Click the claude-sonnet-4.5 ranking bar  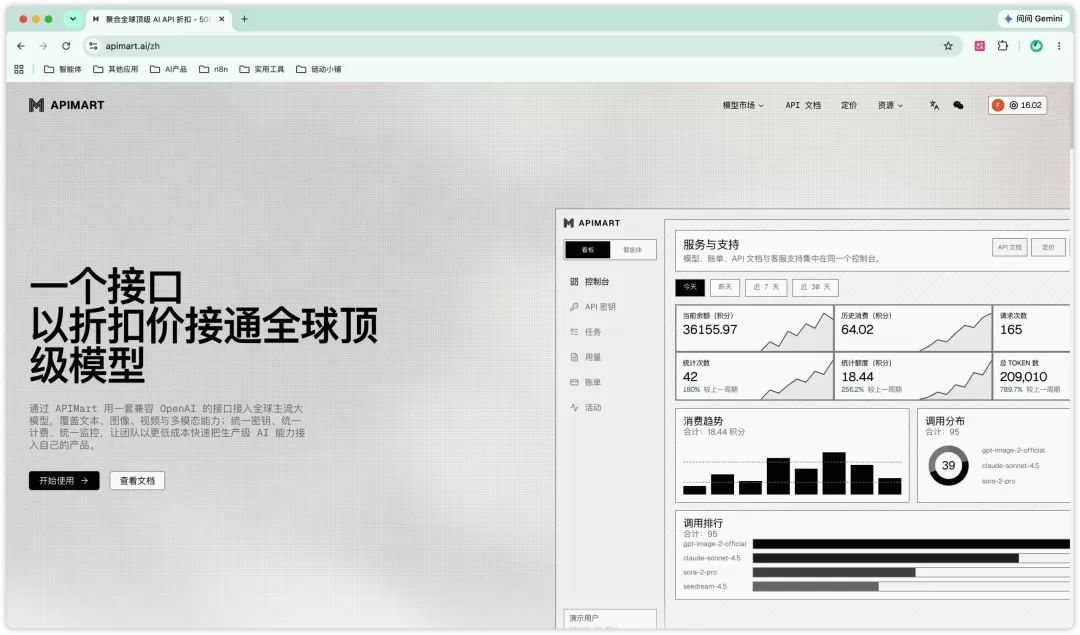point(886,559)
